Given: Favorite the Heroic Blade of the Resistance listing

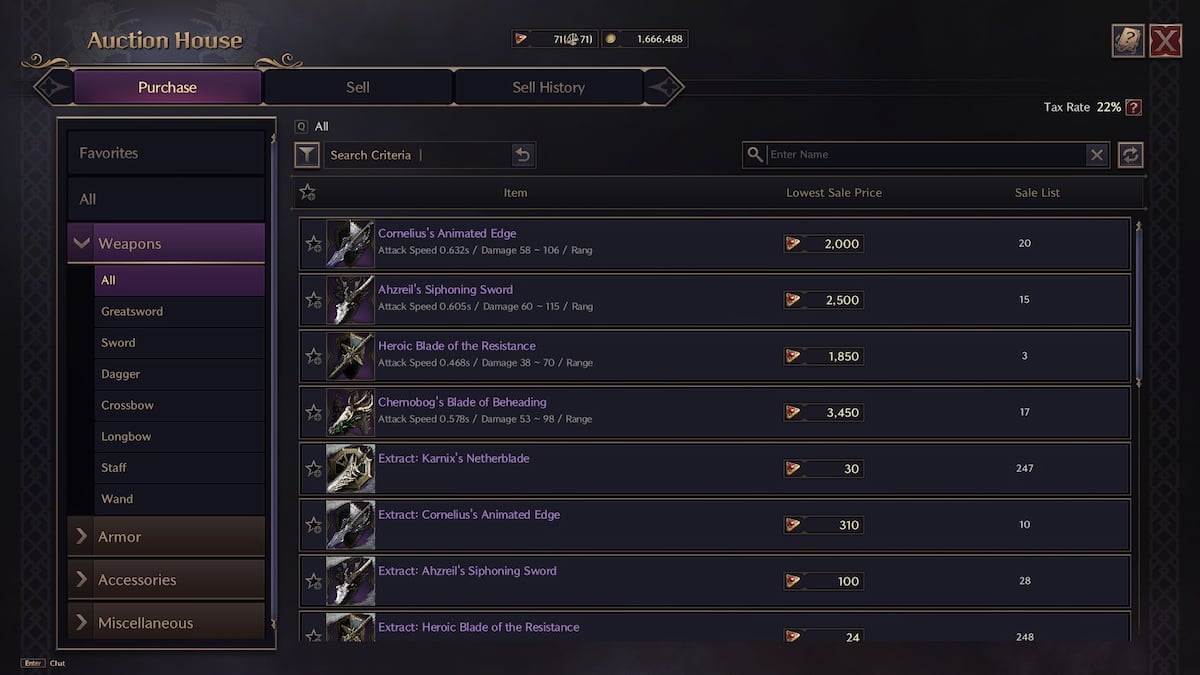Looking at the screenshot, I should [314, 355].
